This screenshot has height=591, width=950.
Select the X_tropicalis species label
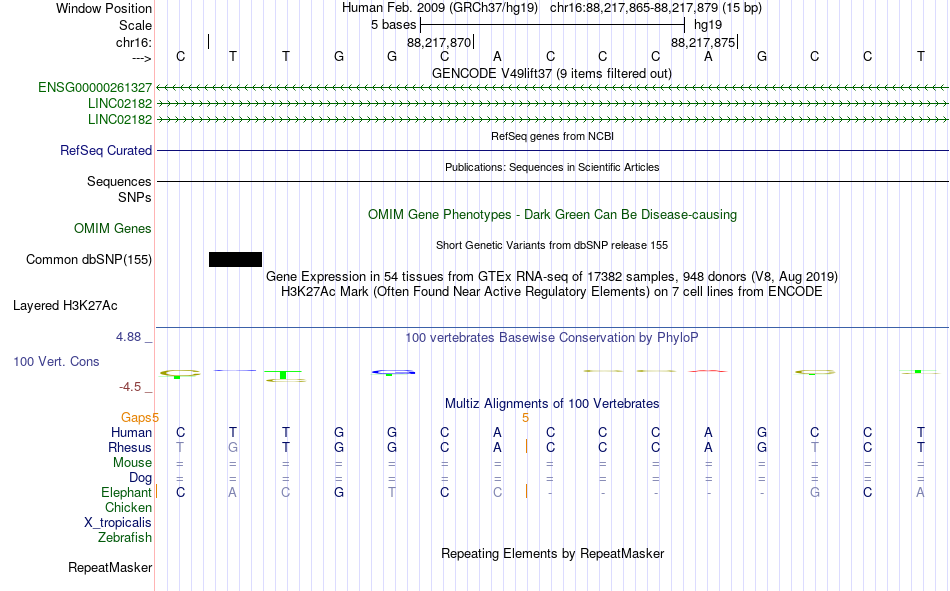coord(118,523)
